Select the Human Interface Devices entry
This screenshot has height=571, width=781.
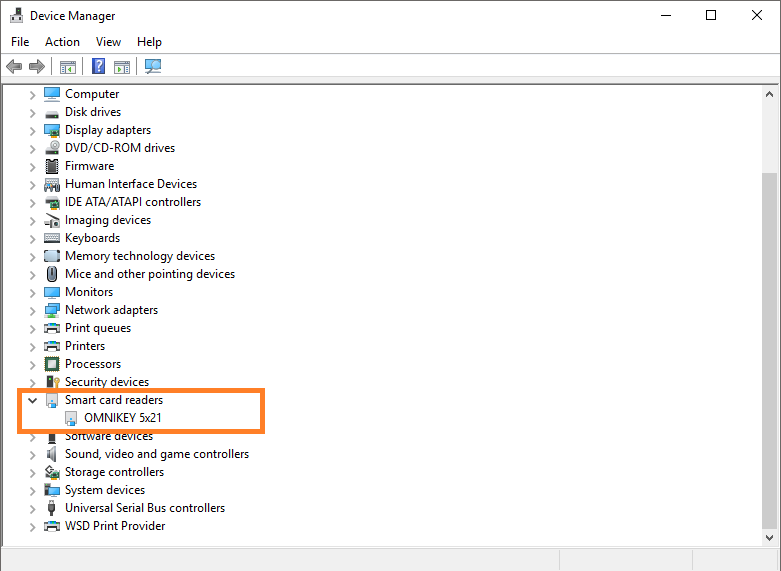[x=130, y=184]
